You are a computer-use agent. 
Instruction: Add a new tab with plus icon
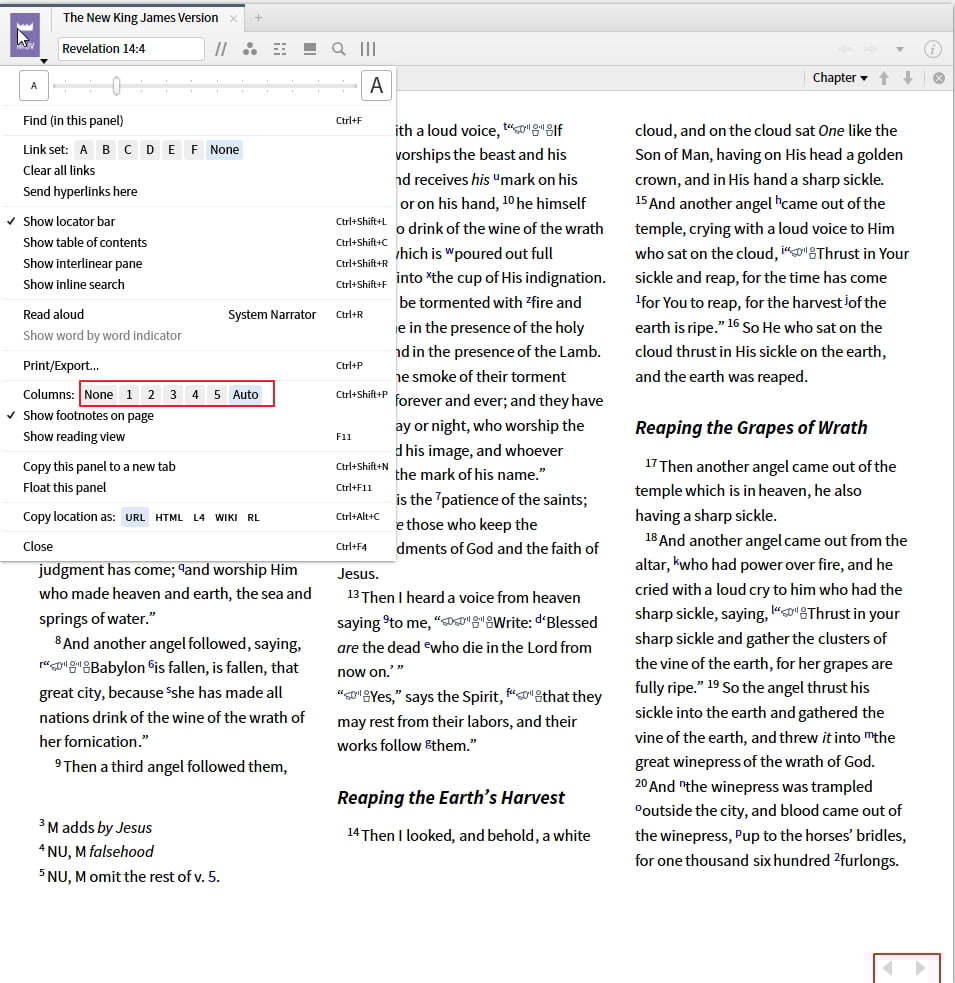(258, 18)
